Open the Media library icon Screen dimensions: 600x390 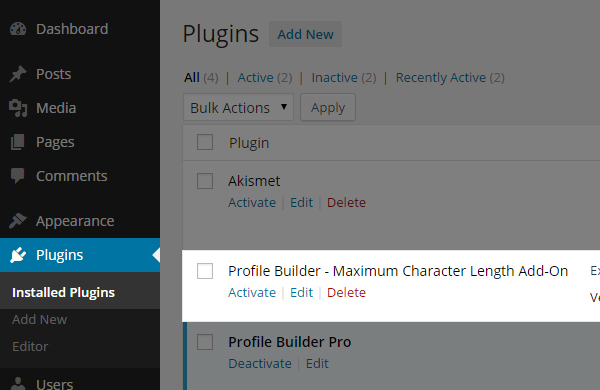point(18,108)
